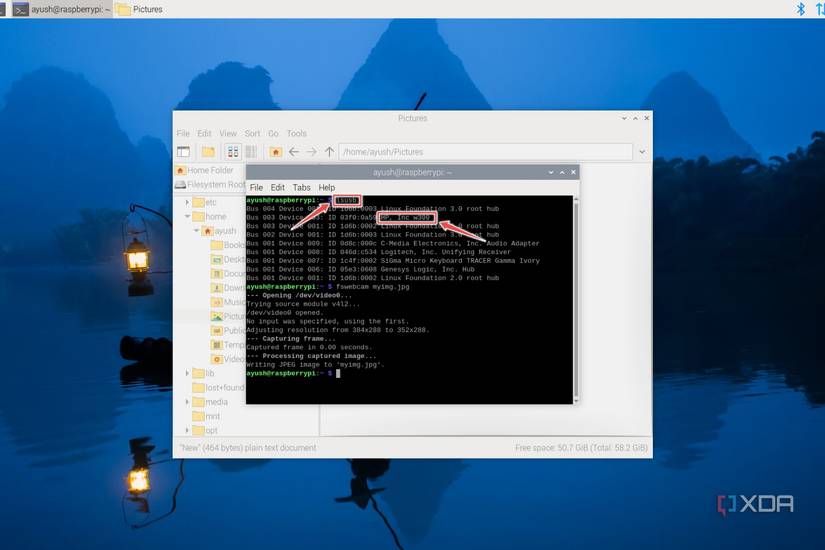Screen dimensions: 825x550
Task: Select the Documents folder icon
Action: (x=216, y=273)
